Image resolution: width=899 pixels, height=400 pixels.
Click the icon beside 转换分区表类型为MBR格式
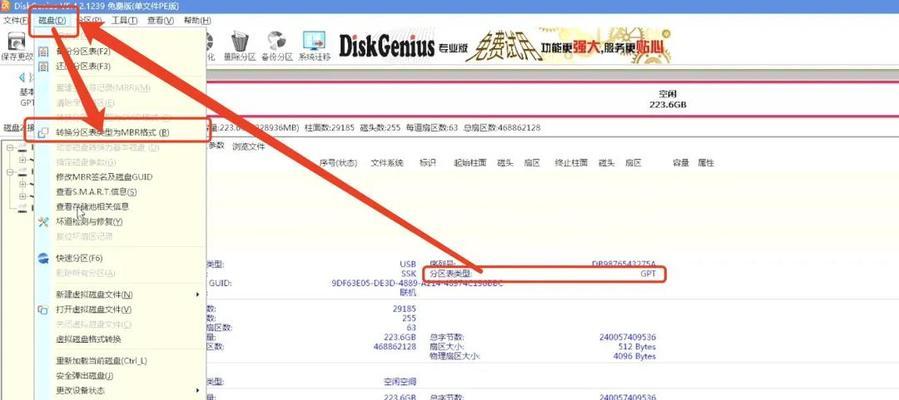(x=43, y=133)
